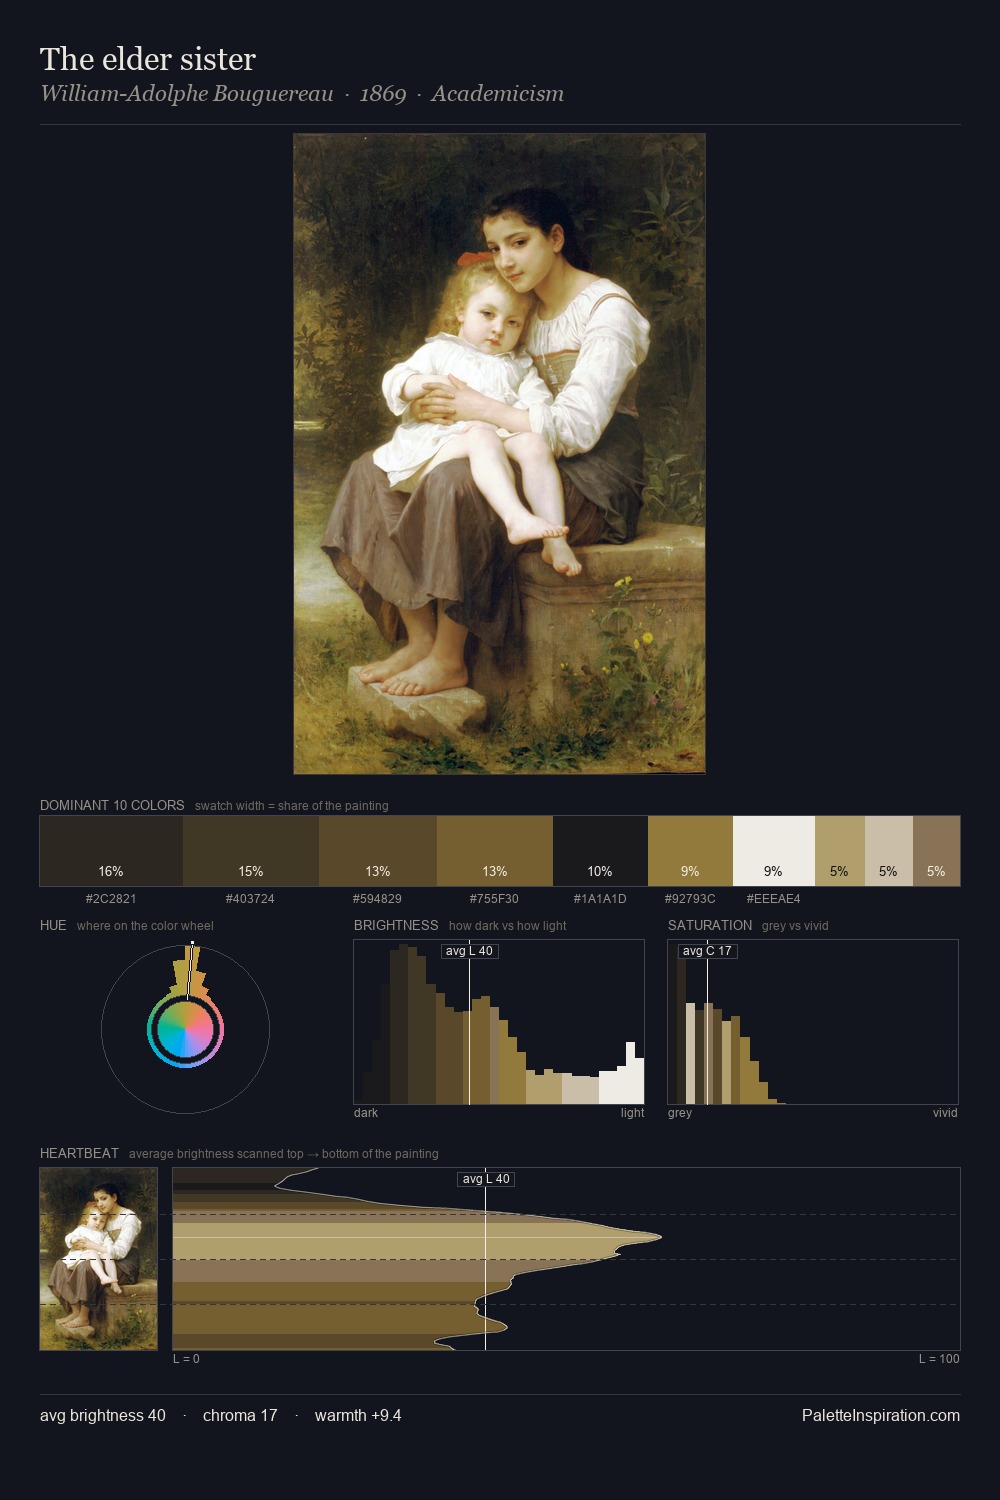Click the 'avg L 40' label in heartbeat chart
This screenshot has width=1000, height=1500.
click(x=486, y=1179)
